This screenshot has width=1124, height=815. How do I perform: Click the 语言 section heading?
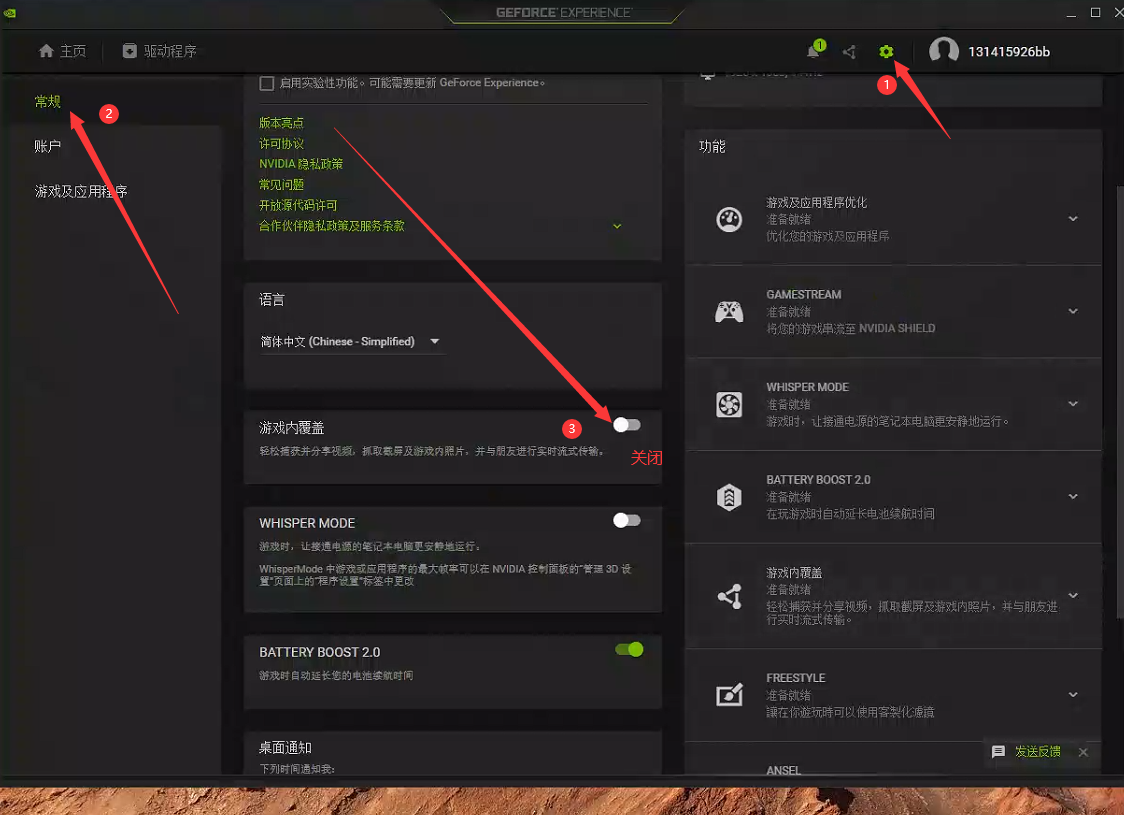click(x=272, y=300)
